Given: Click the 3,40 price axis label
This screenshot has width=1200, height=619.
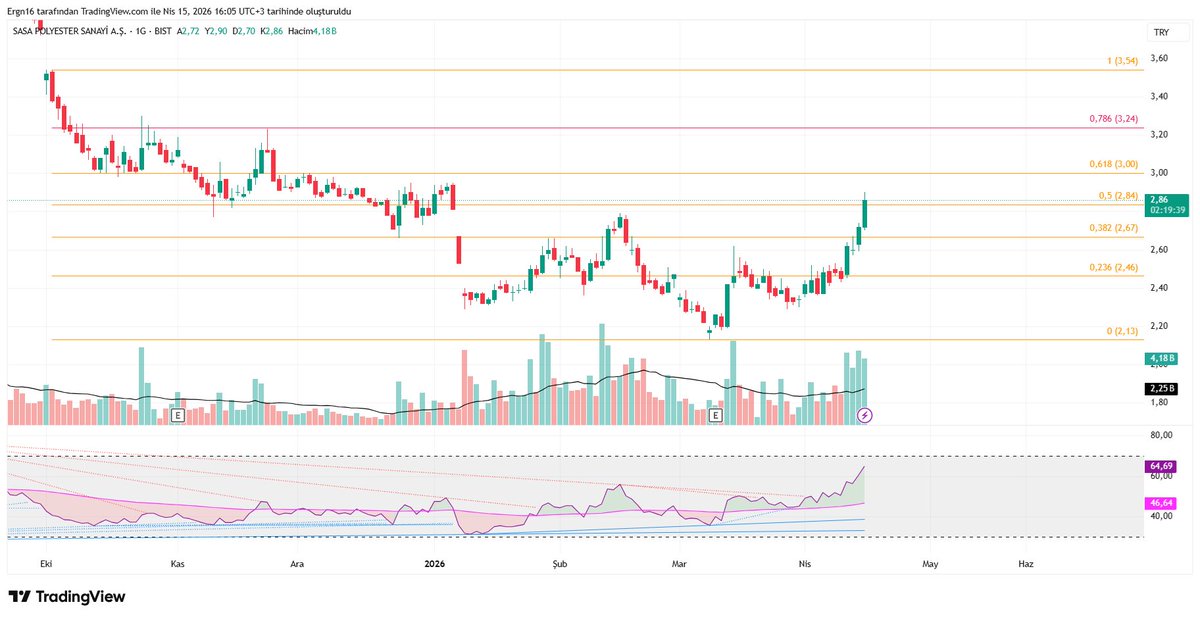Looking at the screenshot, I should (1159, 97).
